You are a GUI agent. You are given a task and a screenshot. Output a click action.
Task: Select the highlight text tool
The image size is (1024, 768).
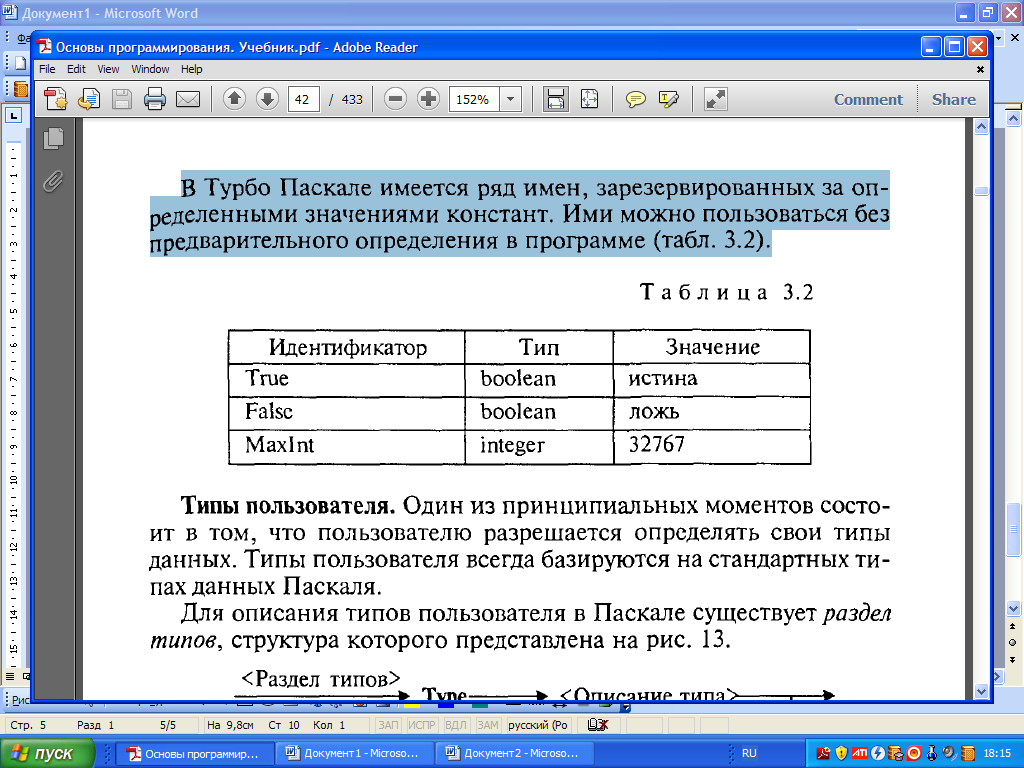point(669,99)
